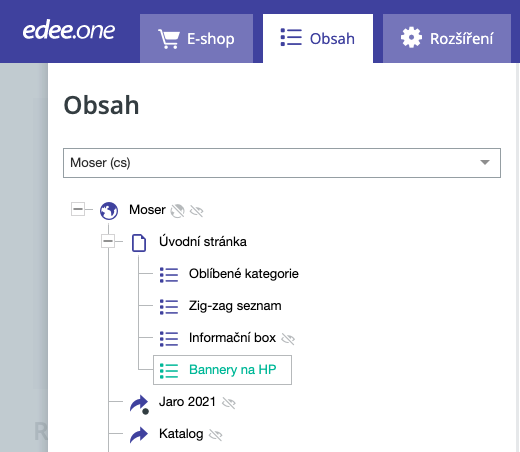Click the globe icon next to Moser

pos(109,211)
